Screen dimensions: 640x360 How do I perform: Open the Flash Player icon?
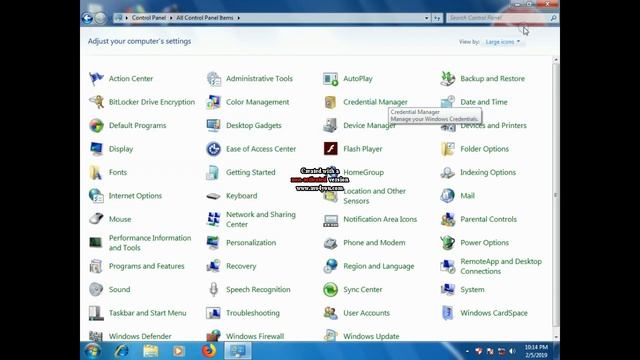tap(331, 149)
